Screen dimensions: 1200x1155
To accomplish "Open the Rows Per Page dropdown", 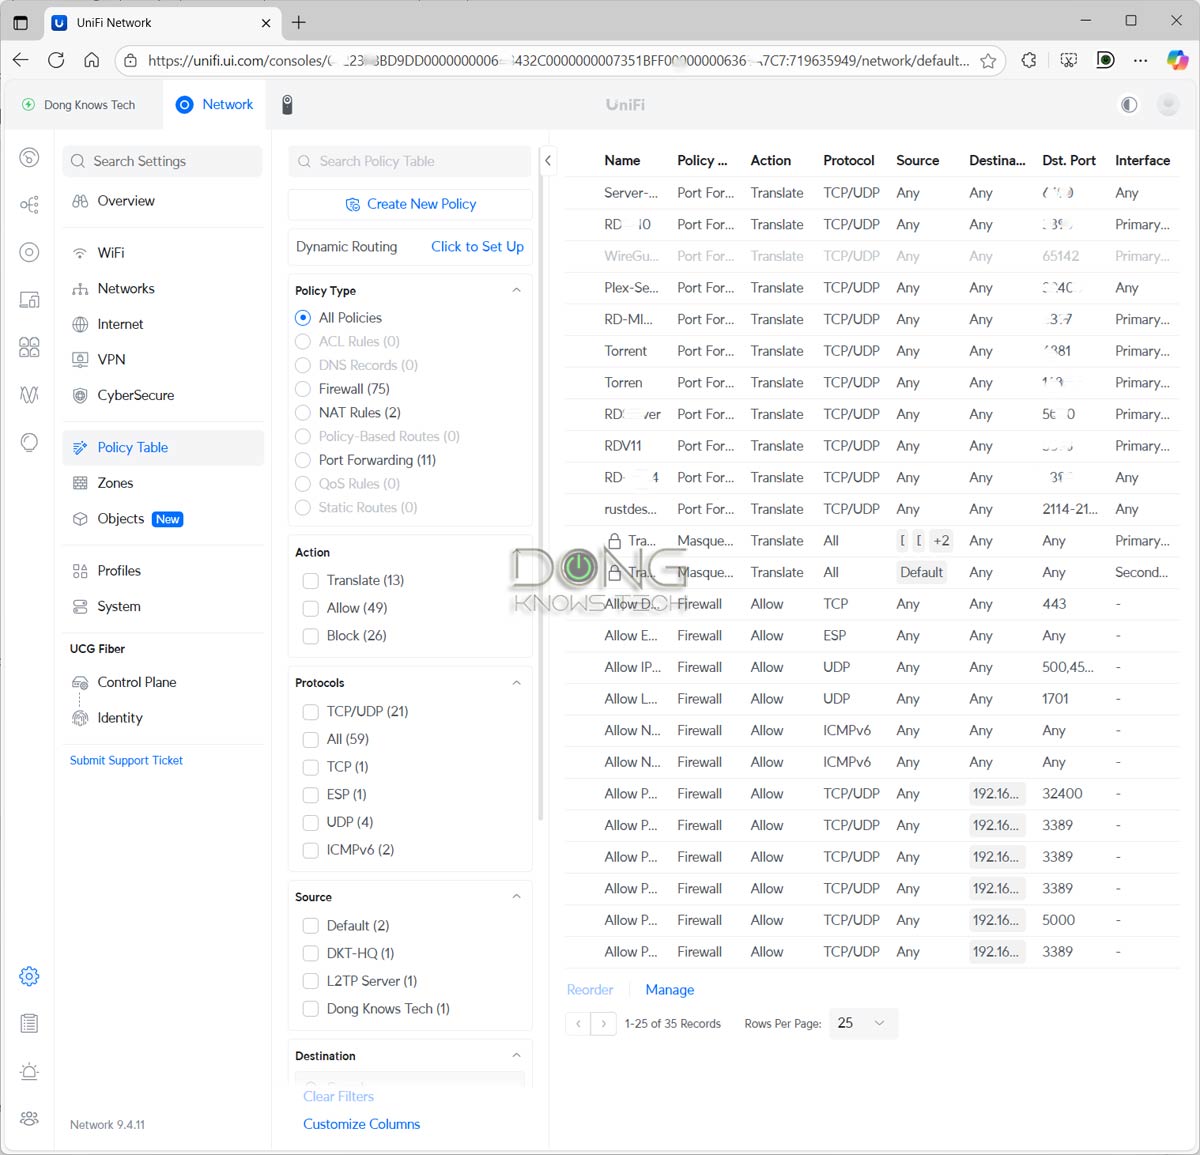I will [863, 1023].
